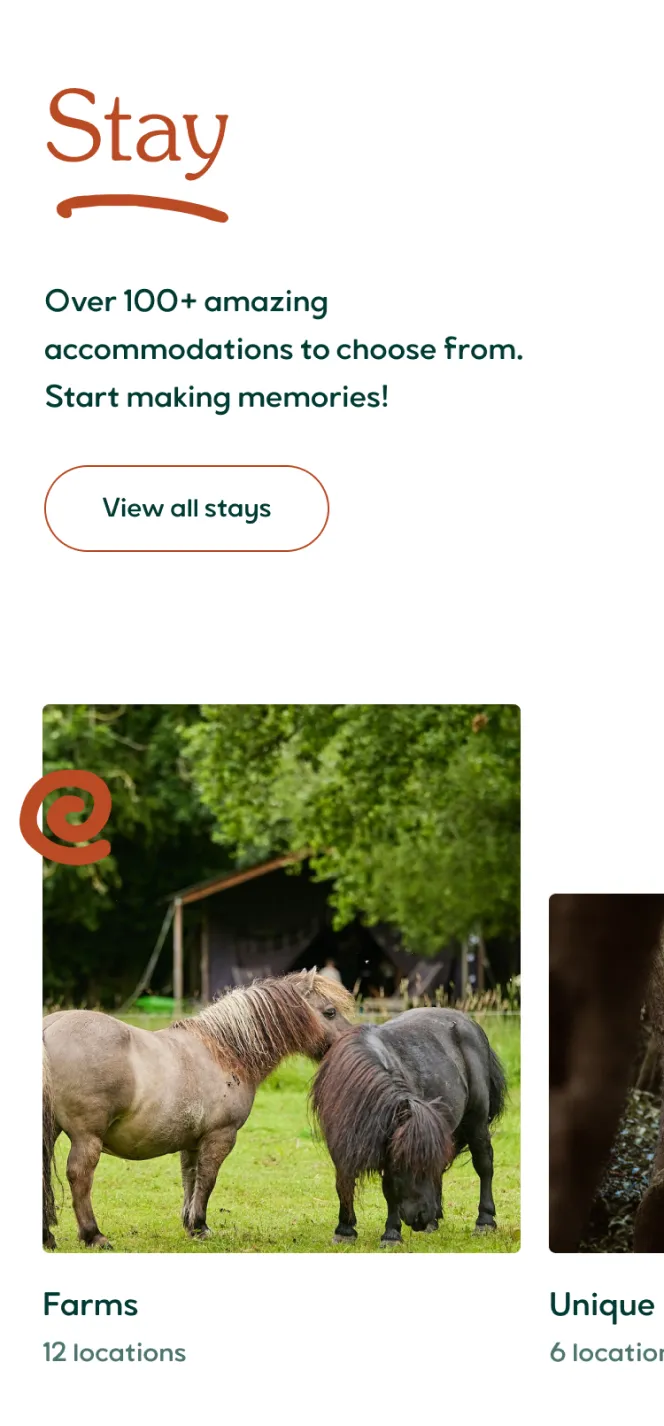The width and height of the screenshot is (664, 1426).
Task: Click the 'accommodations to choose from' text line
Action: coord(284,349)
